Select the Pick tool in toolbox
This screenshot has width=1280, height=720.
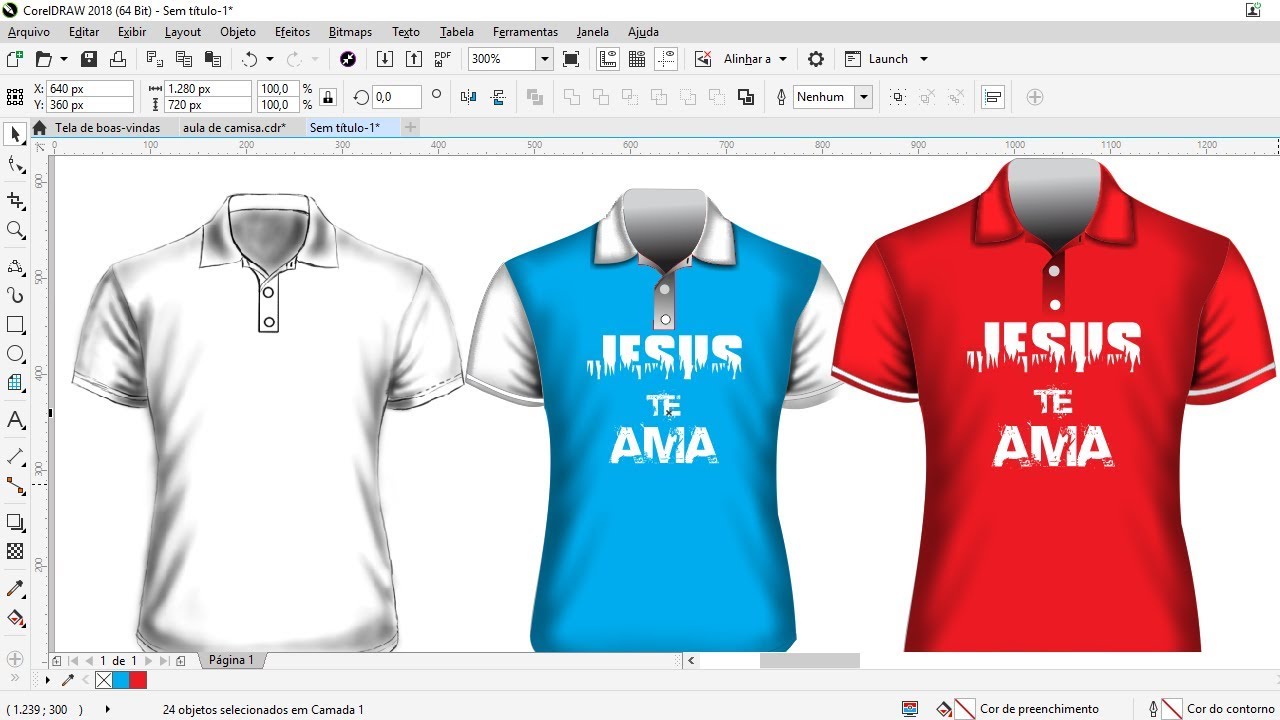pyautogui.click(x=15, y=134)
